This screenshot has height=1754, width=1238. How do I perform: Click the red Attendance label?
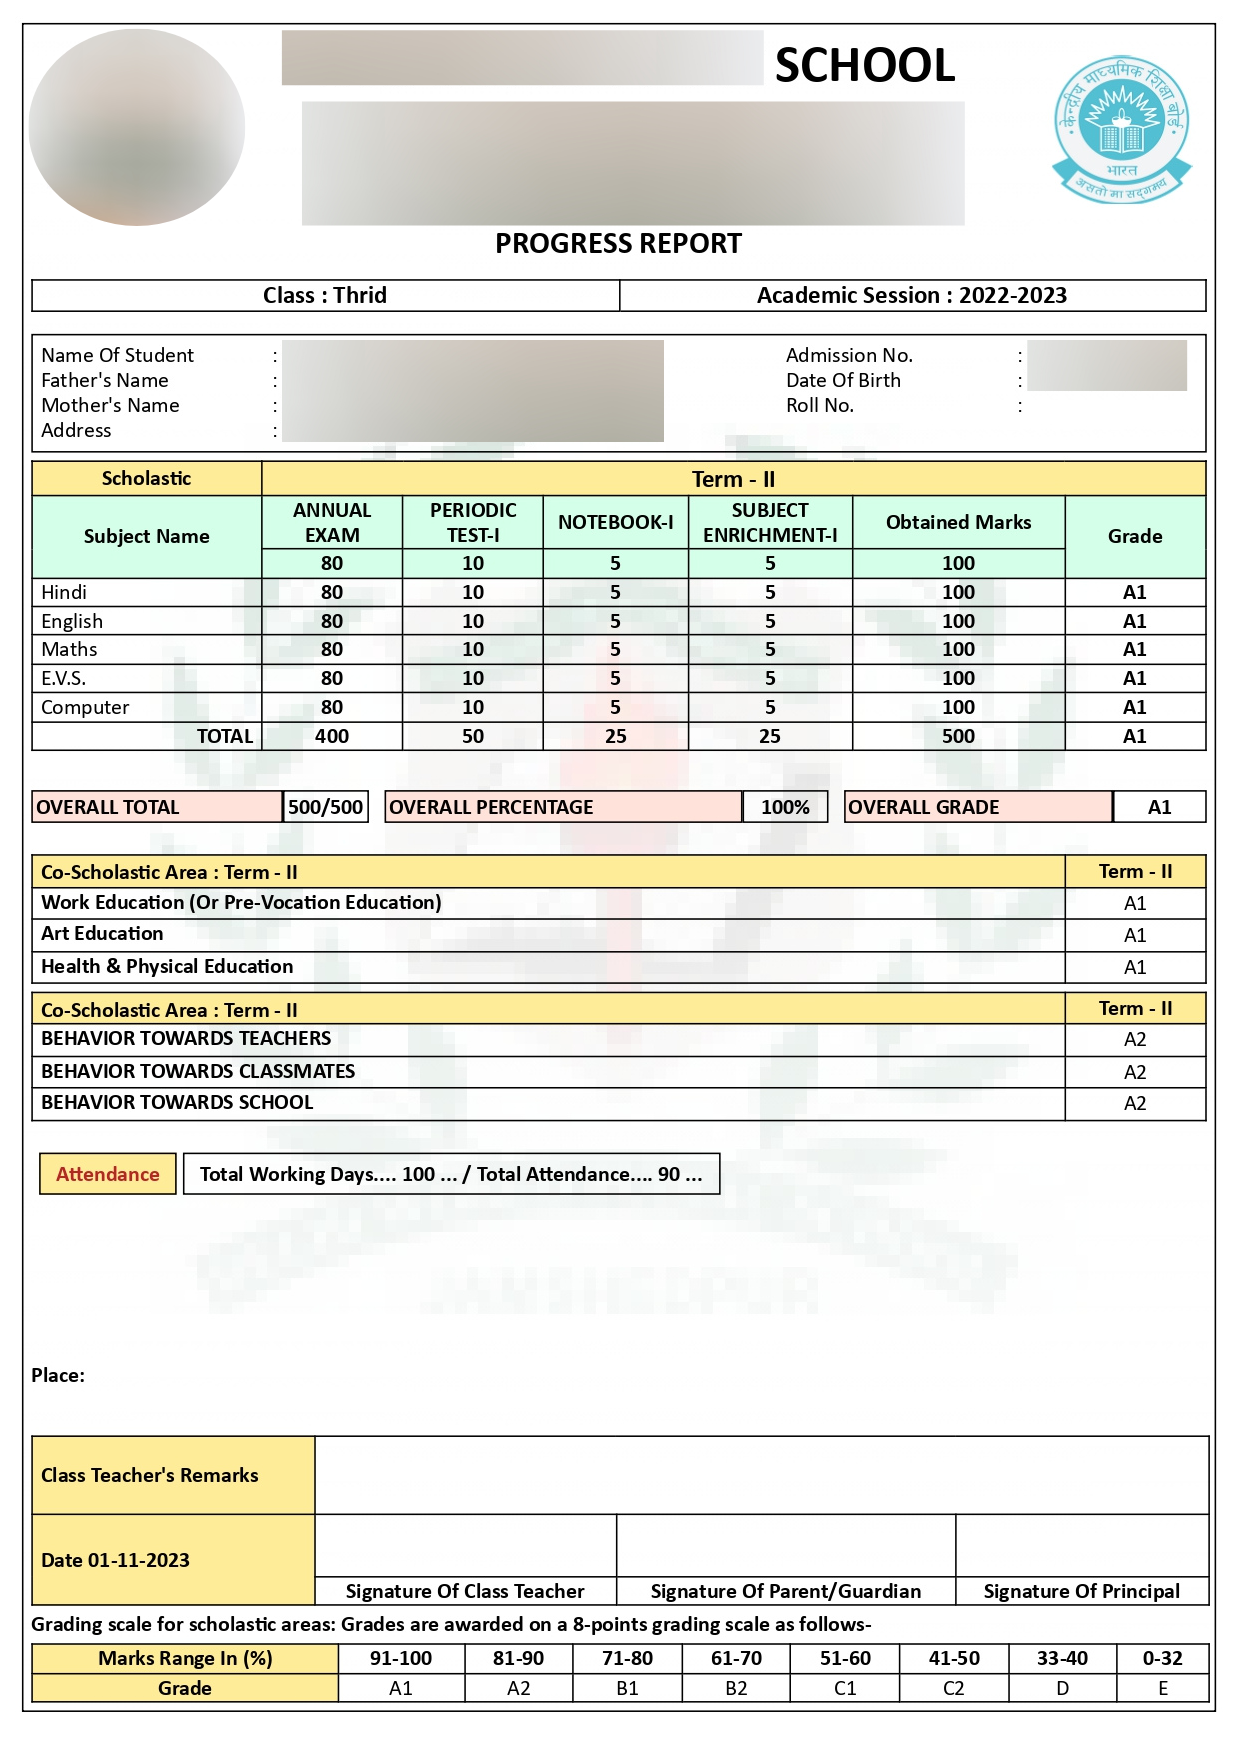pyautogui.click(x=108, y=1174)
